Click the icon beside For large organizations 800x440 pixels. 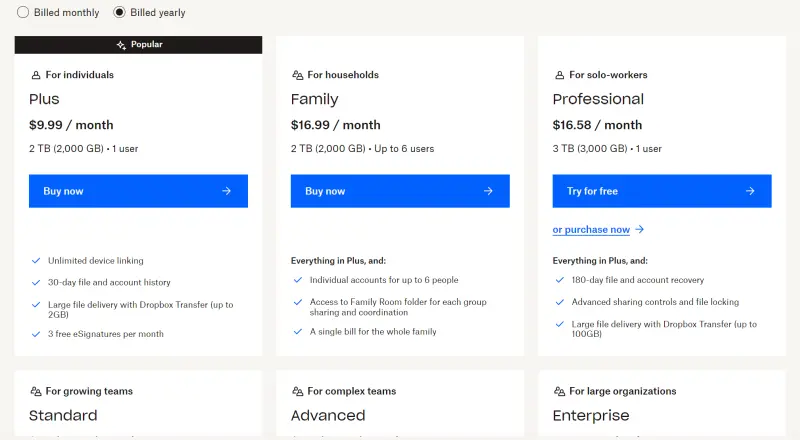click(x=559, y=392)
